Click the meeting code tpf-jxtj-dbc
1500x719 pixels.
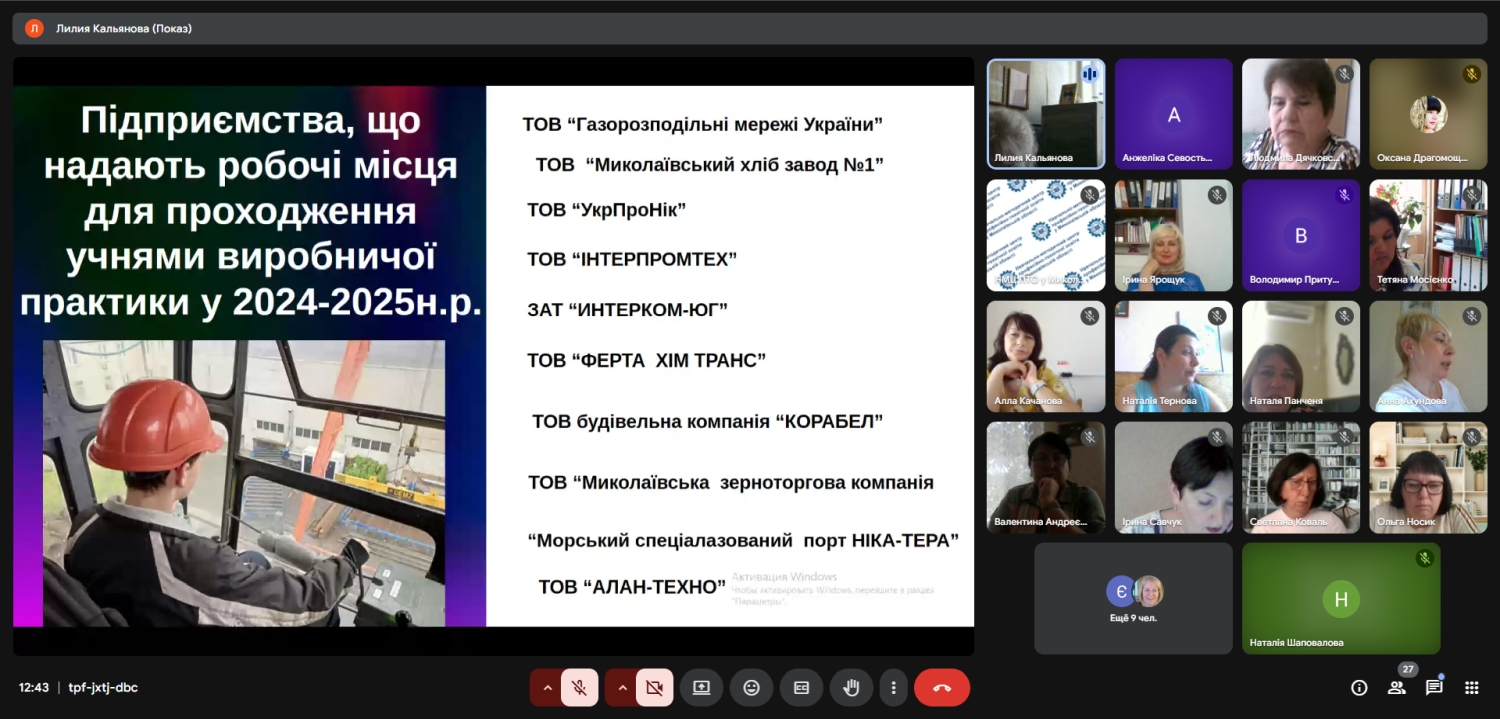pyautogui.click(x=103, y=688)
